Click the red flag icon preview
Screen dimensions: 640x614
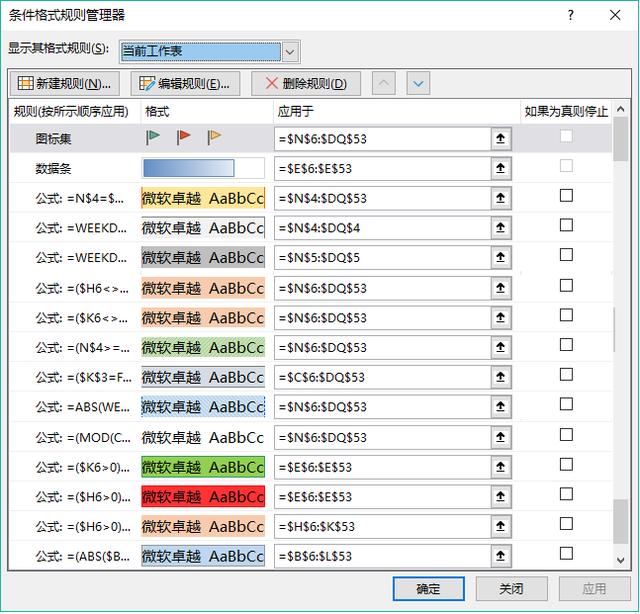[x=183, y=137]
